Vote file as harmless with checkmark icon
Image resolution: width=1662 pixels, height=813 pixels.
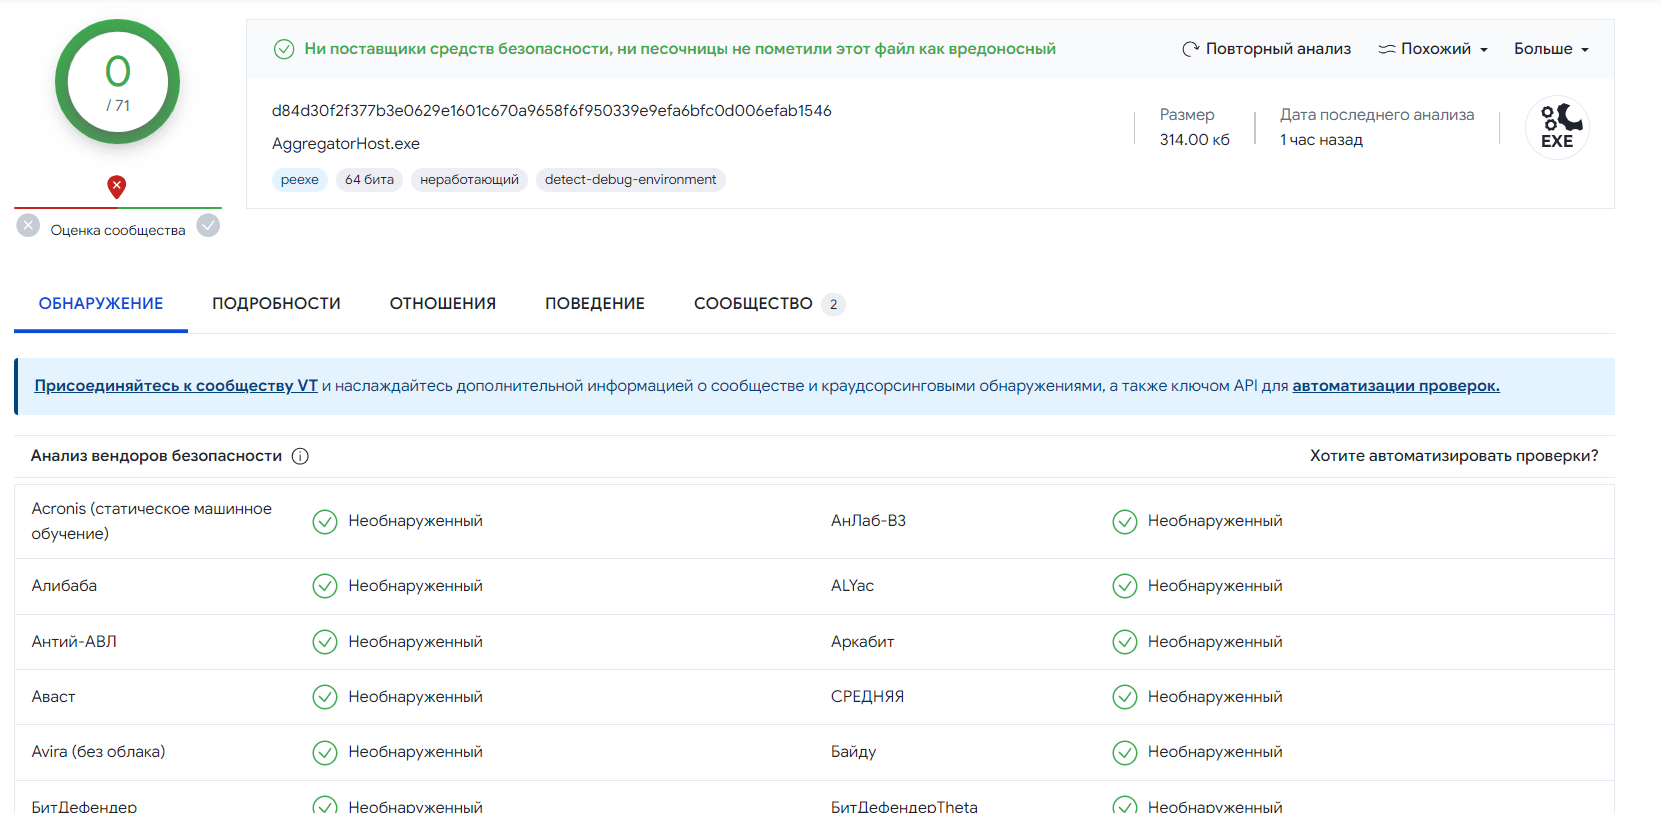coord(208,225)
